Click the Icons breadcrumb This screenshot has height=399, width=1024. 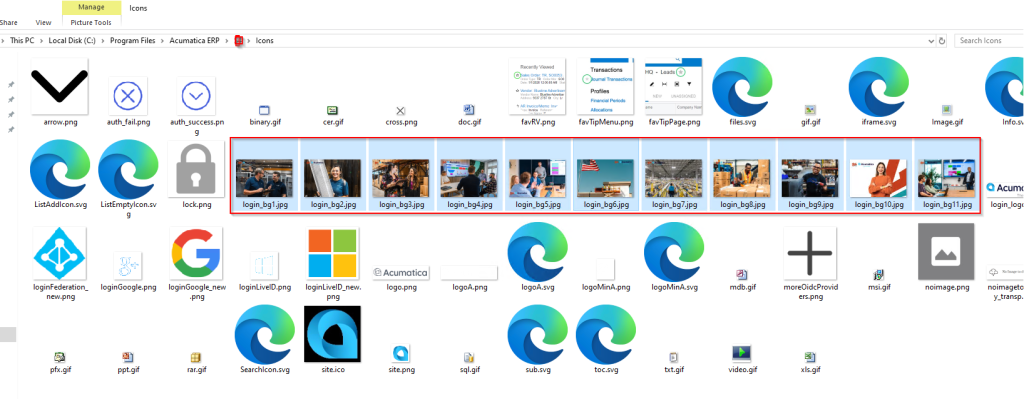[264, 40]
